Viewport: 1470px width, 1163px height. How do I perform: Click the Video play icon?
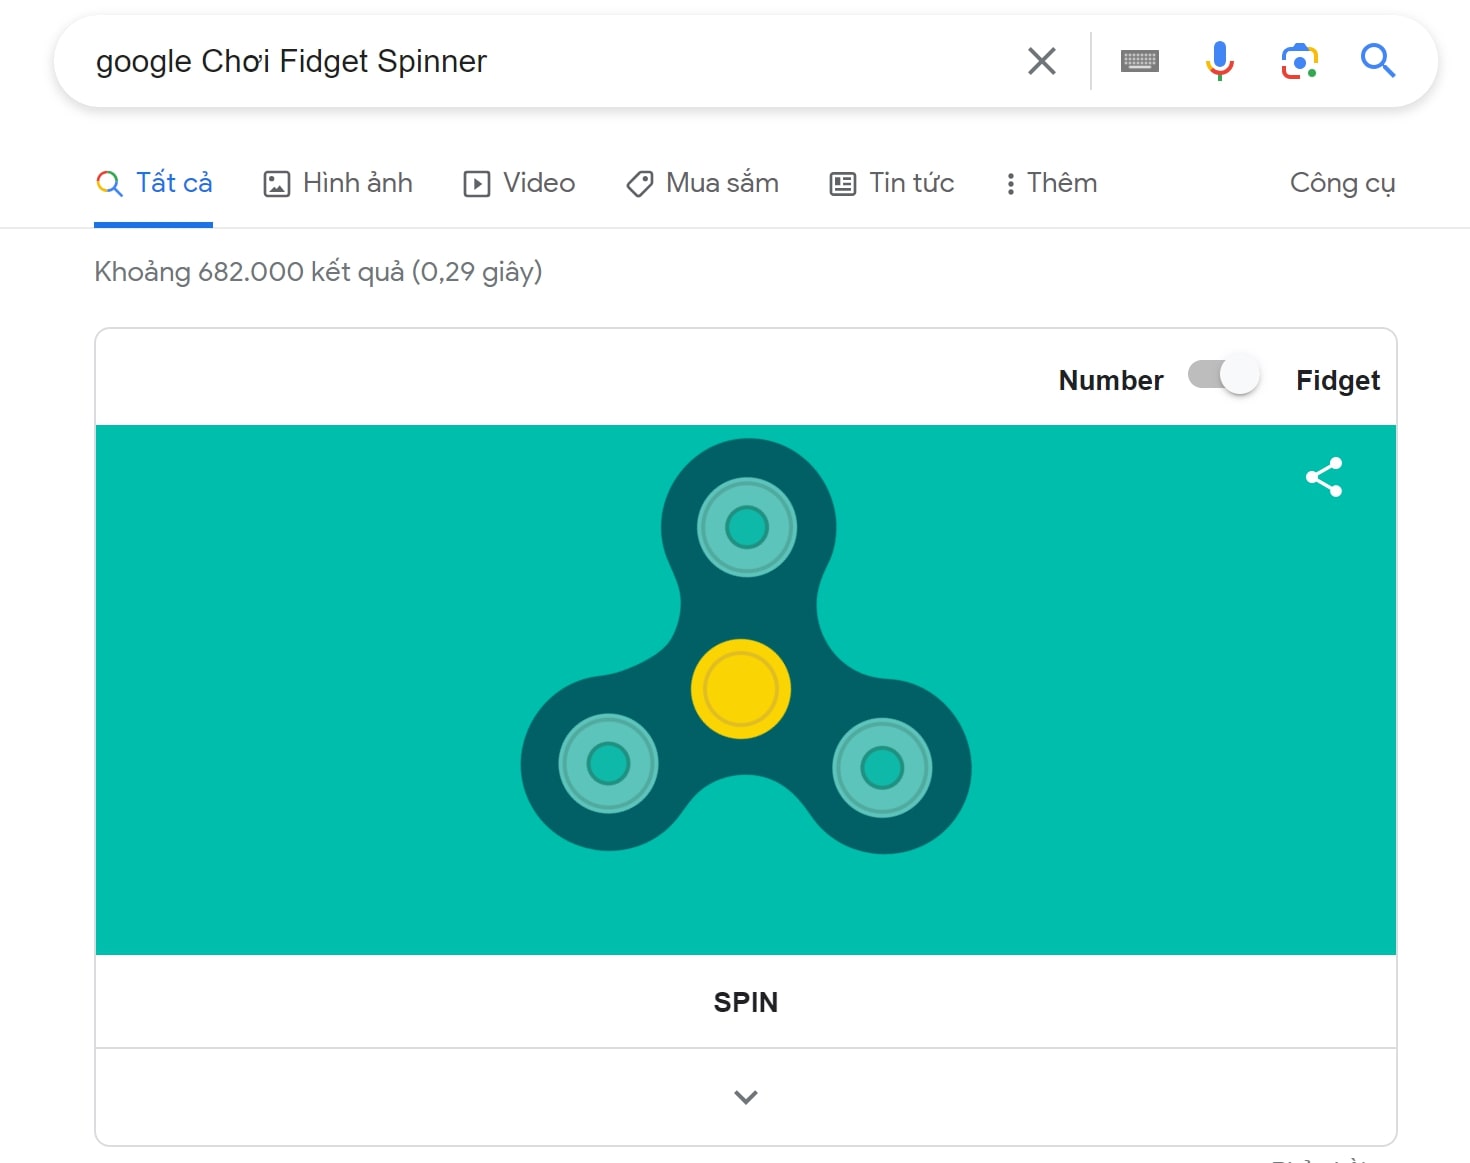click(x=477, y=183)
